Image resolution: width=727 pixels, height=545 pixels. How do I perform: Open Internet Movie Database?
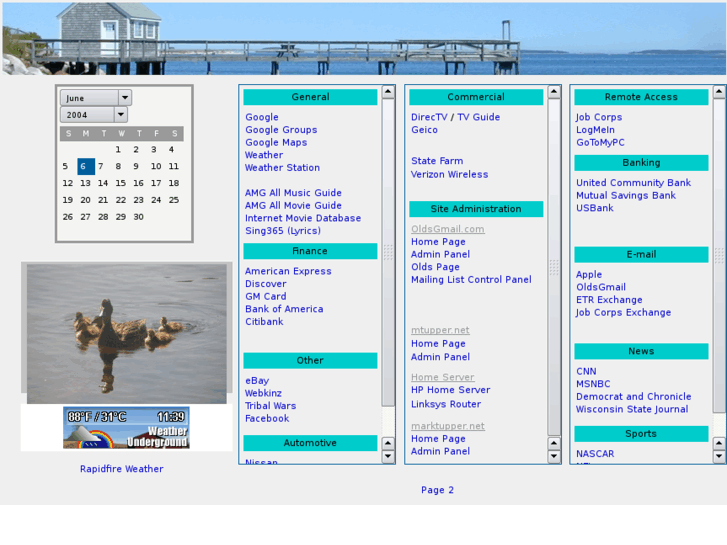[x=303, y=218]
